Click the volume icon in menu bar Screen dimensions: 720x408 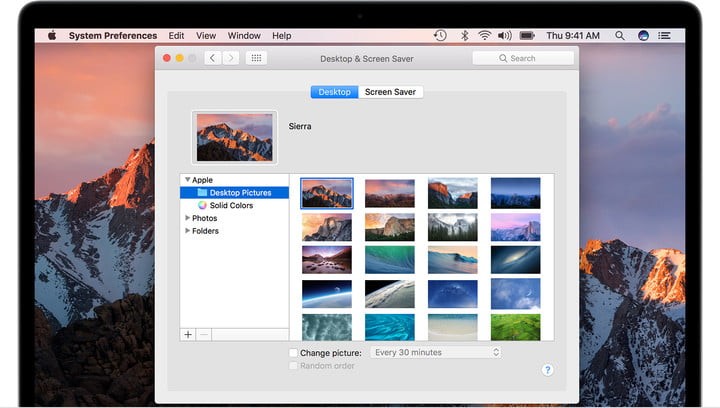tap(505, 35)
